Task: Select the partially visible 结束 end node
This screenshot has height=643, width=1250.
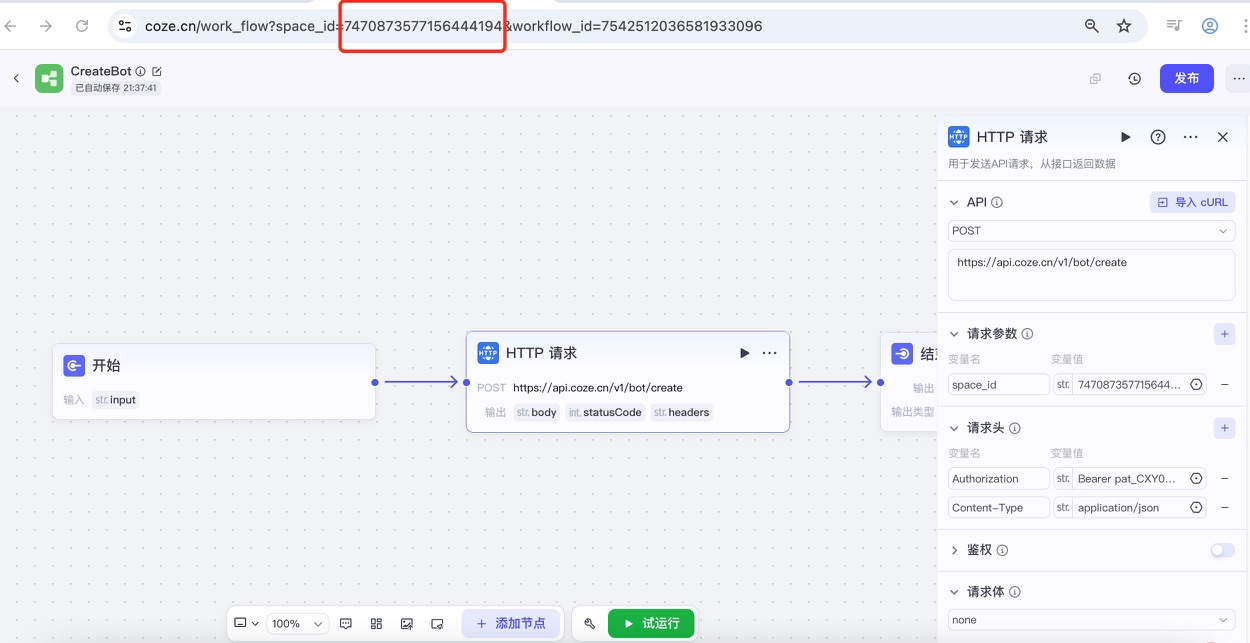Action: 910,382
